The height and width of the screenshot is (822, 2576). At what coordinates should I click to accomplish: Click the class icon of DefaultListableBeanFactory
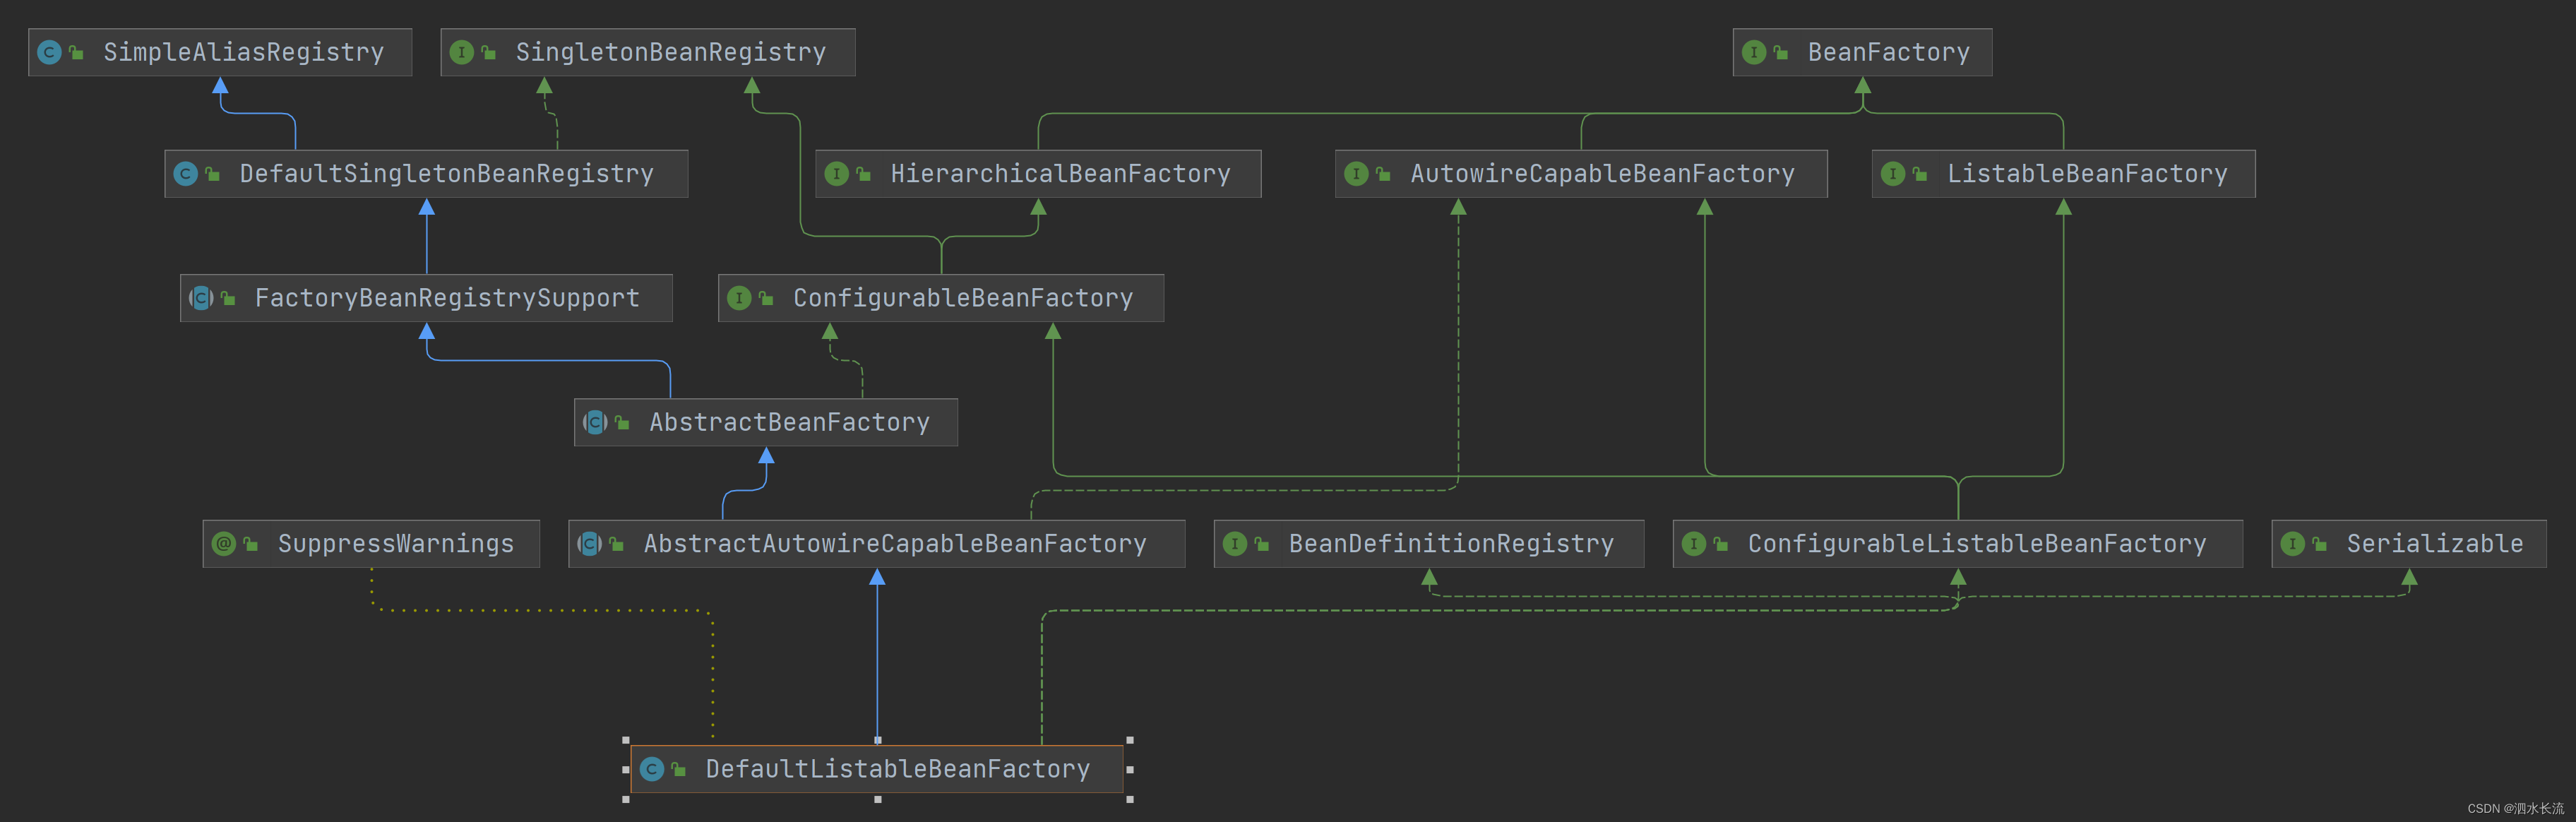pos(652,769)
